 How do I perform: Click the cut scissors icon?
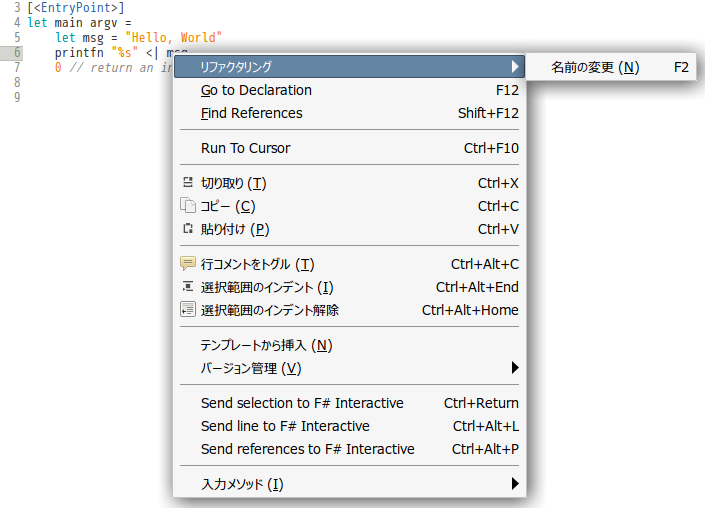[x=188, y=182]
